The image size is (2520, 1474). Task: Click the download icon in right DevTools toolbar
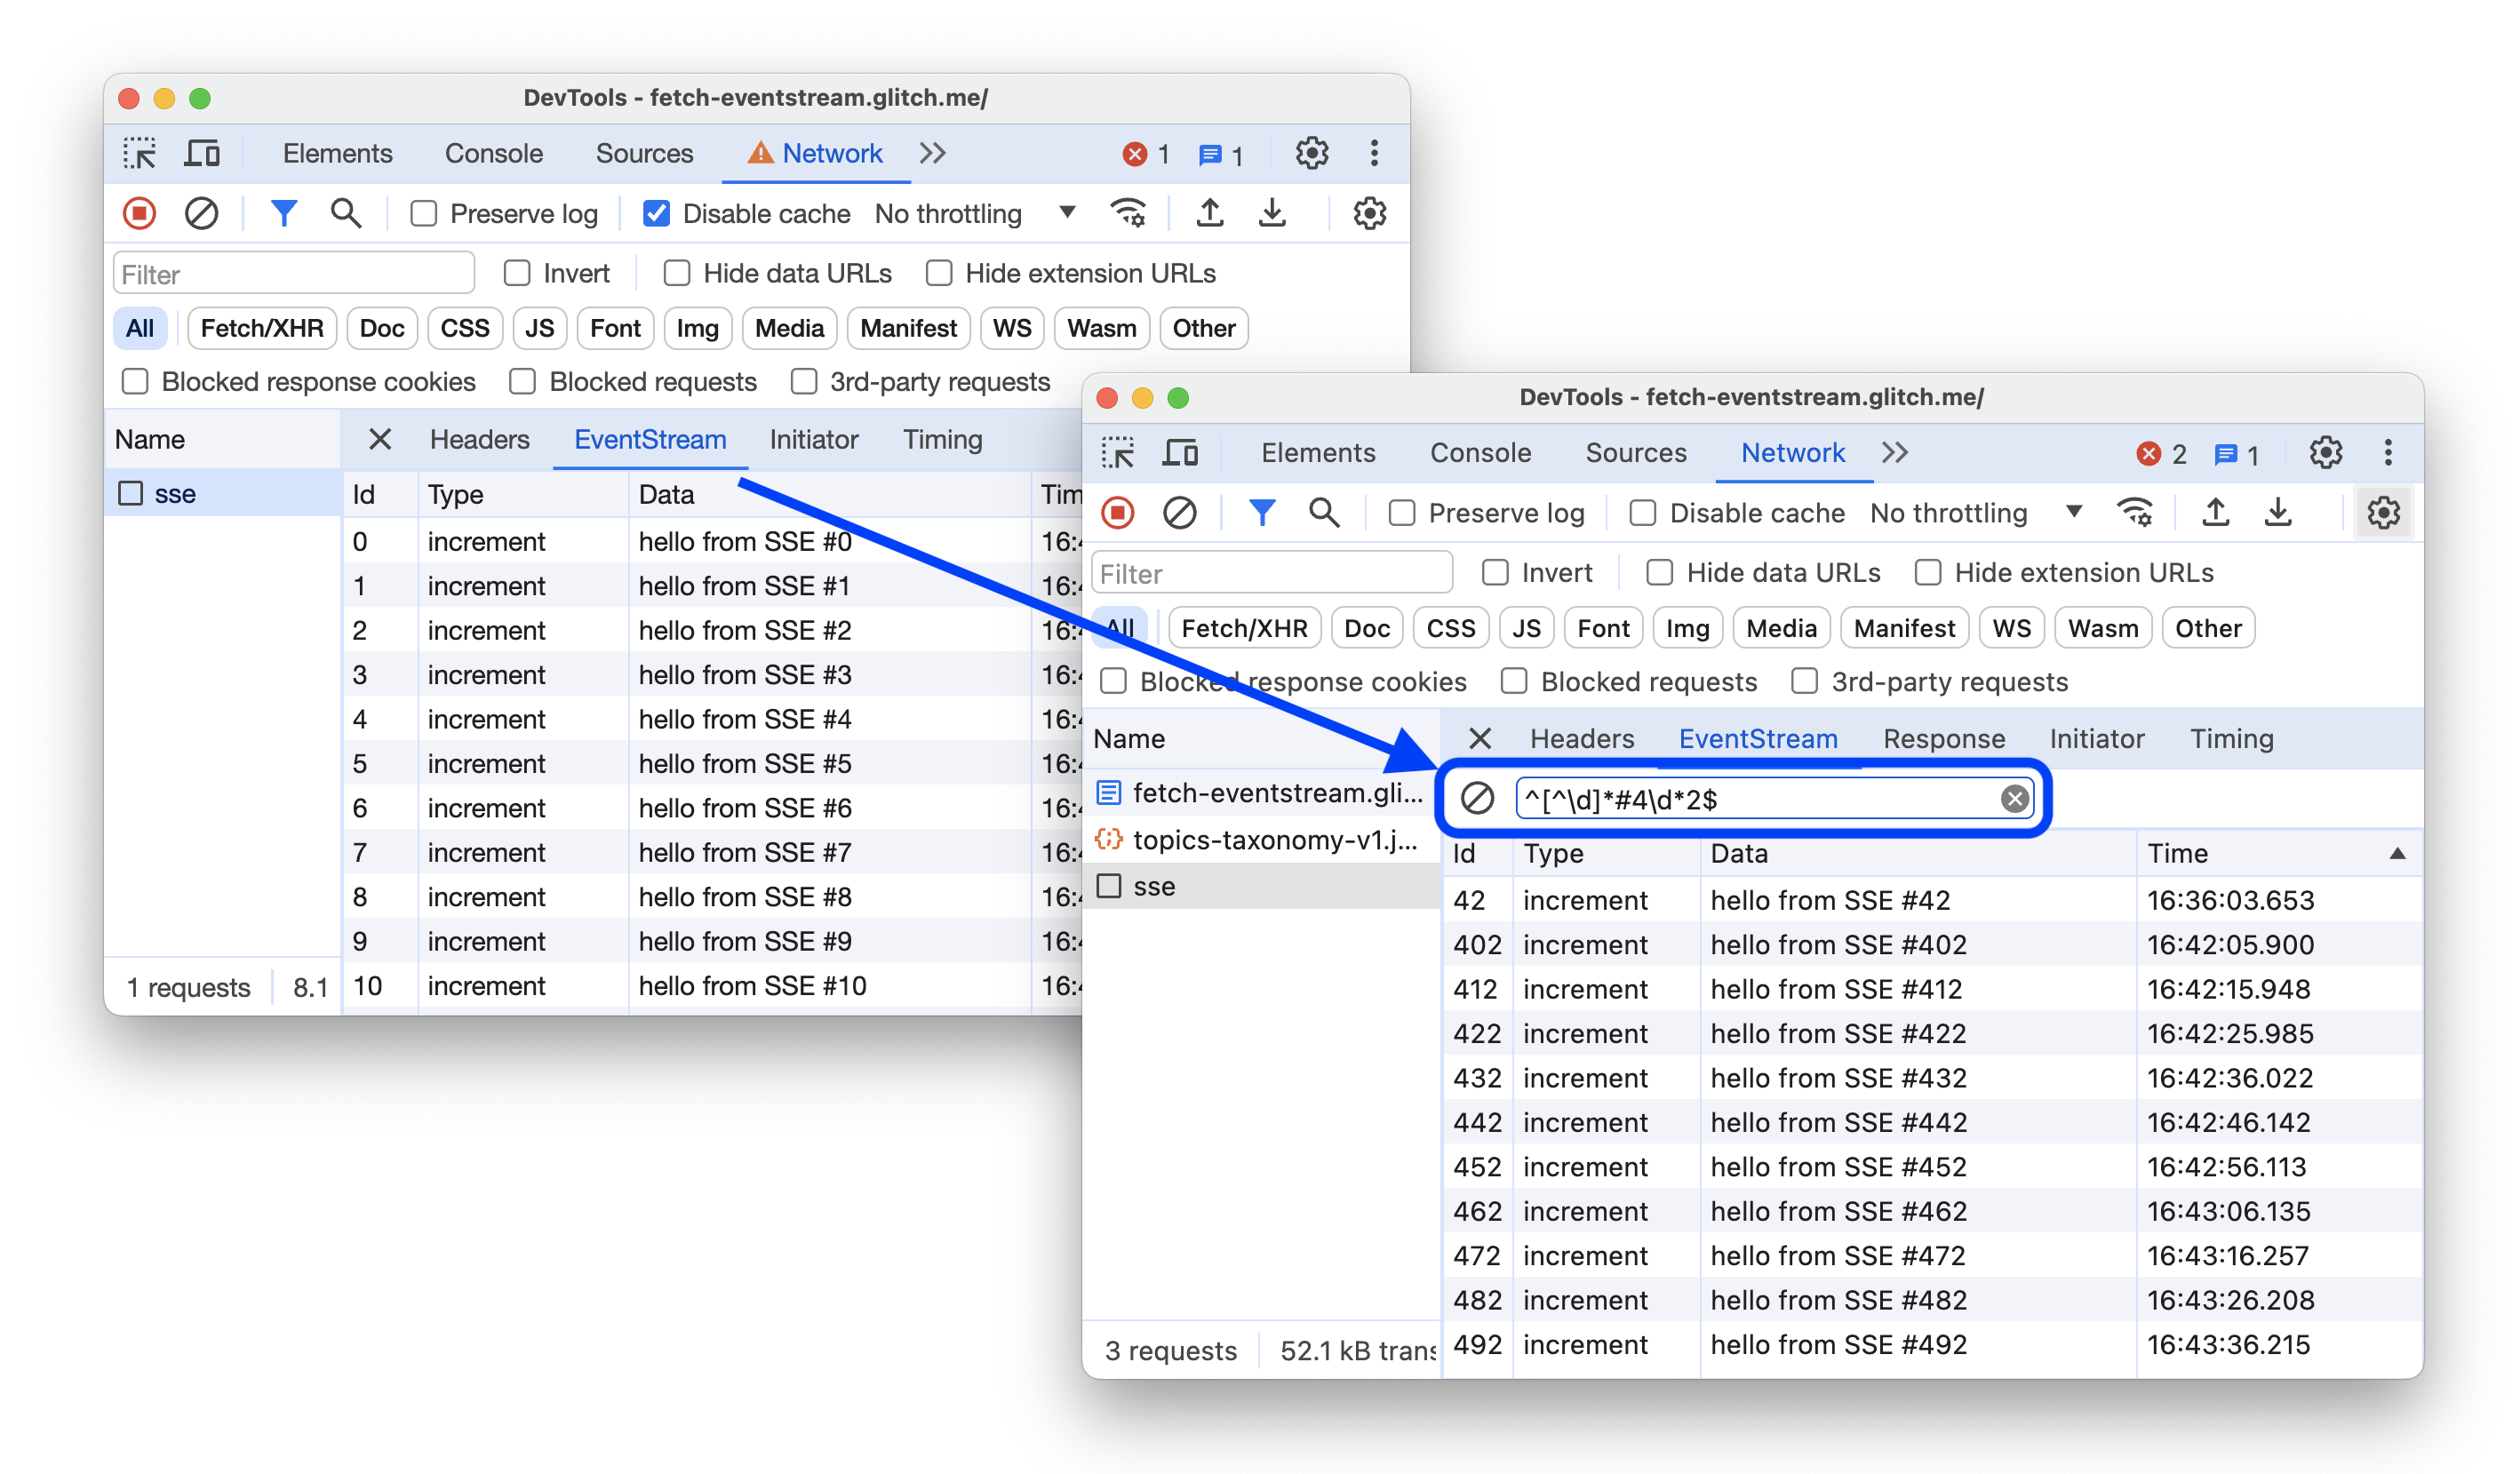(x=2277, y=514)
